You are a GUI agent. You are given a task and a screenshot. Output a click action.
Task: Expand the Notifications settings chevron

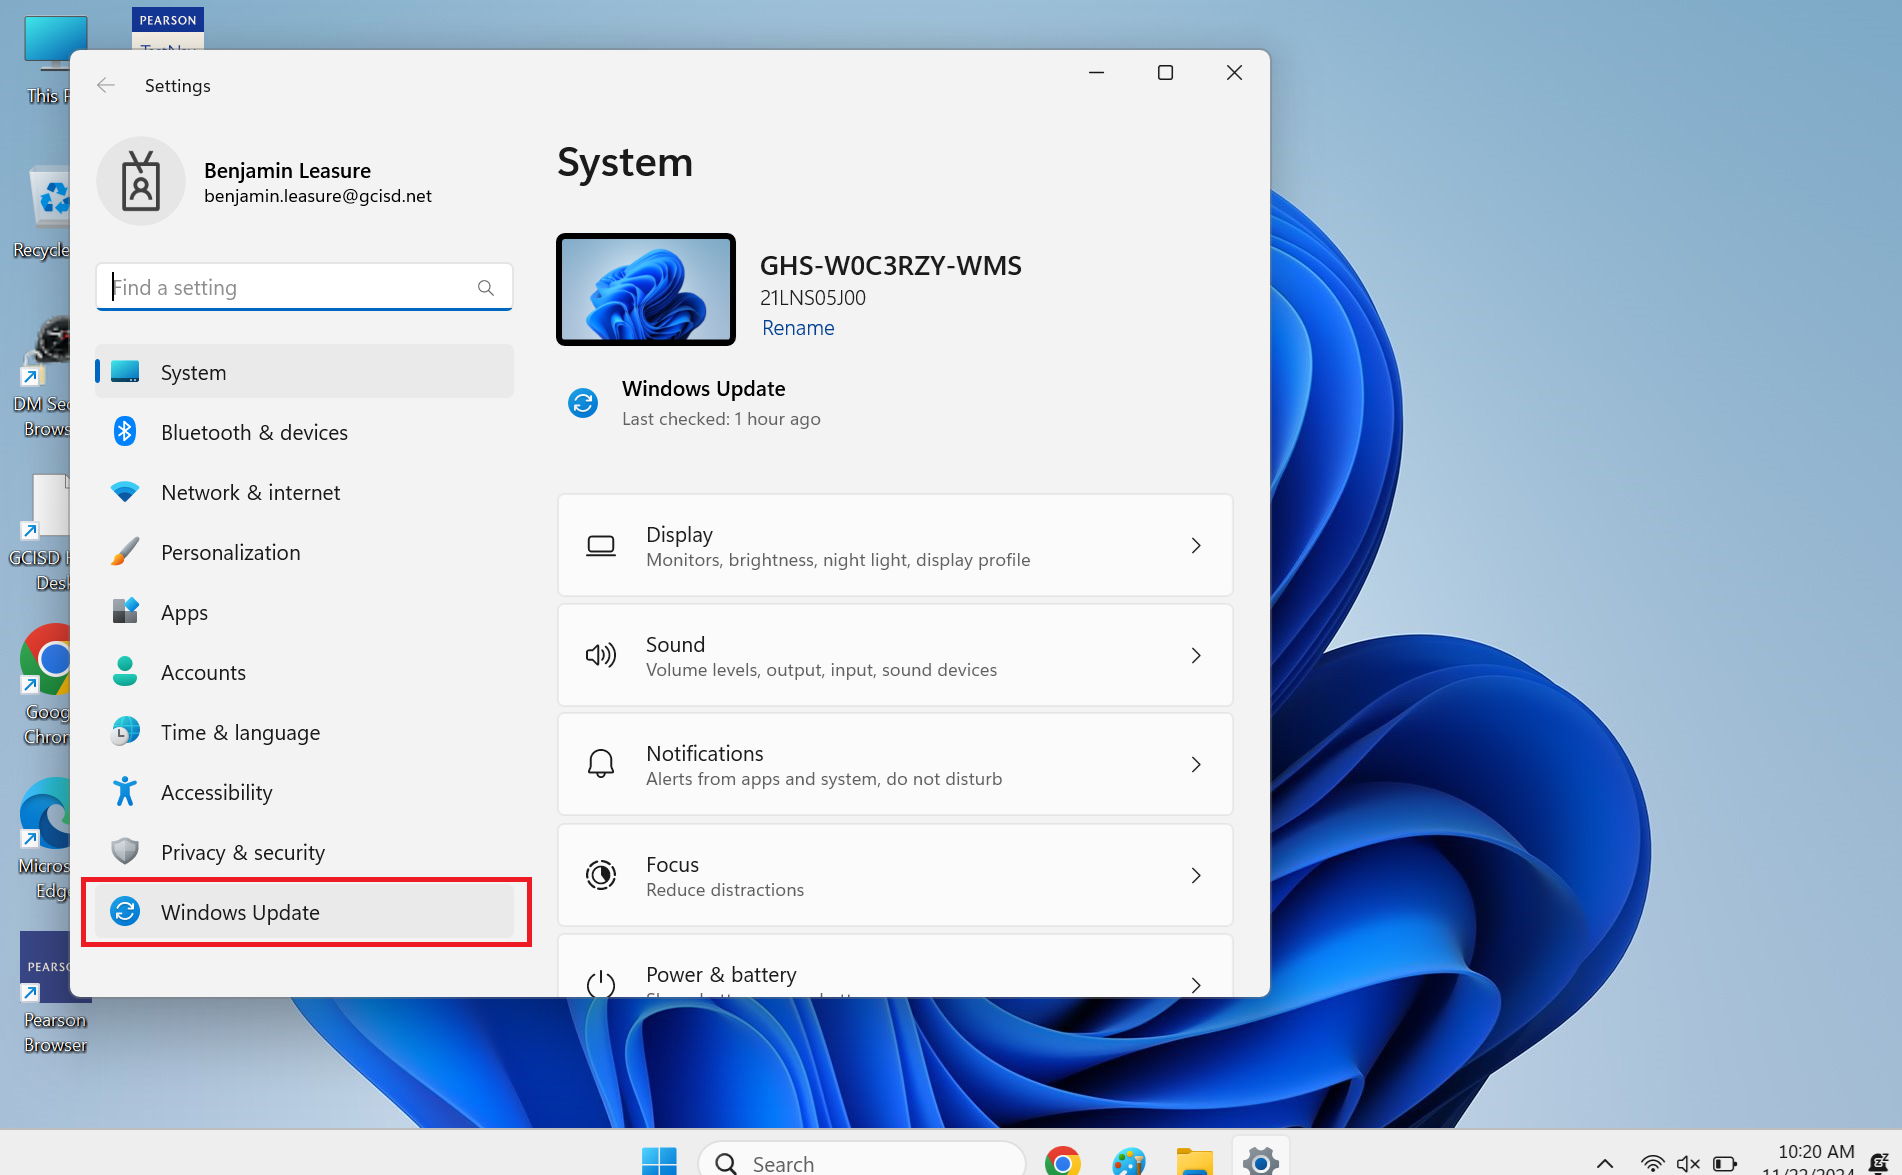pyautogui.click(x=1196, y=765)
